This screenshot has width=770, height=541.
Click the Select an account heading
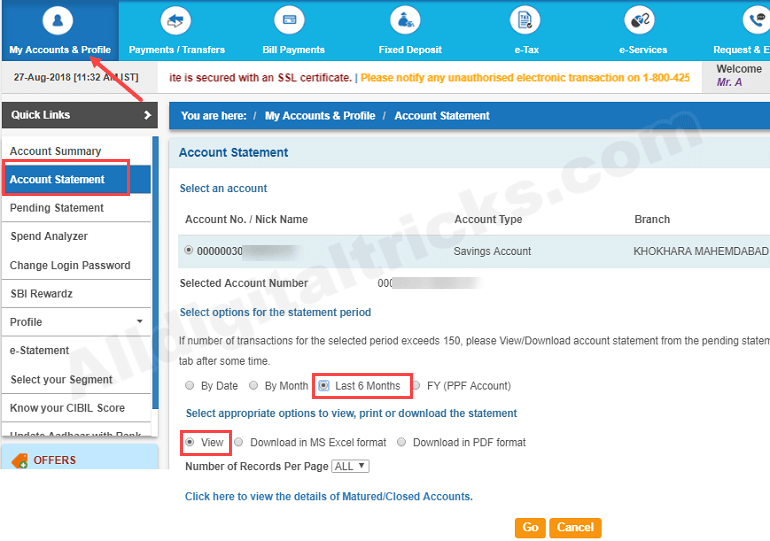223,189
